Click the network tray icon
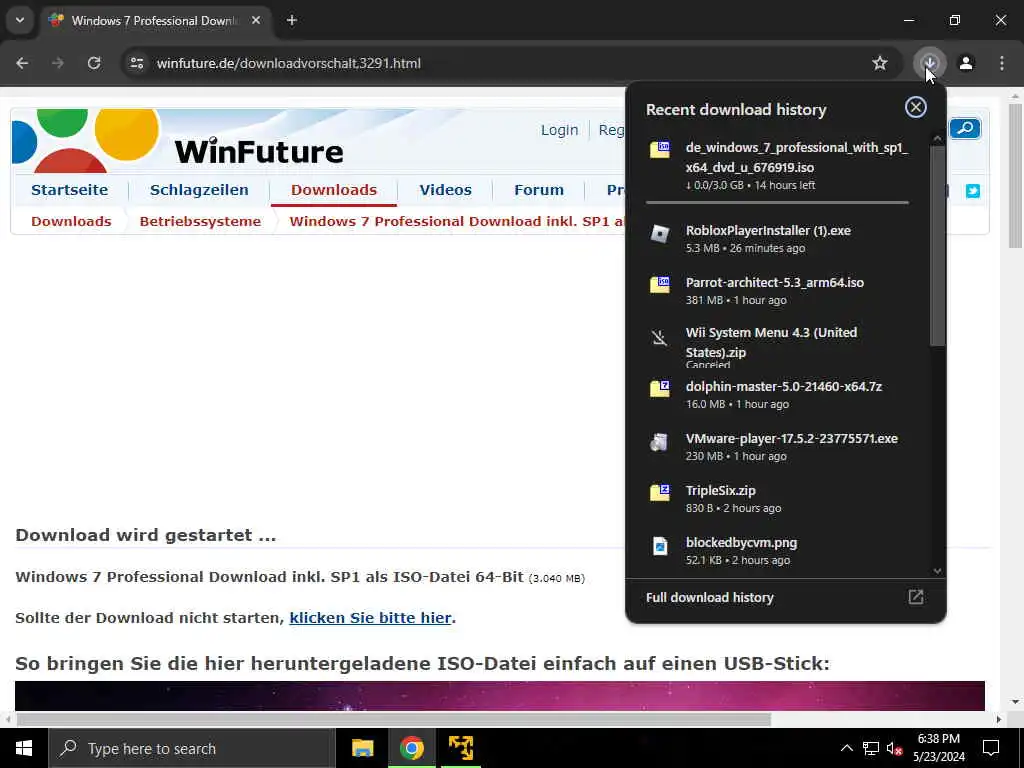The image size is (1024, 768). coord(871,748)
